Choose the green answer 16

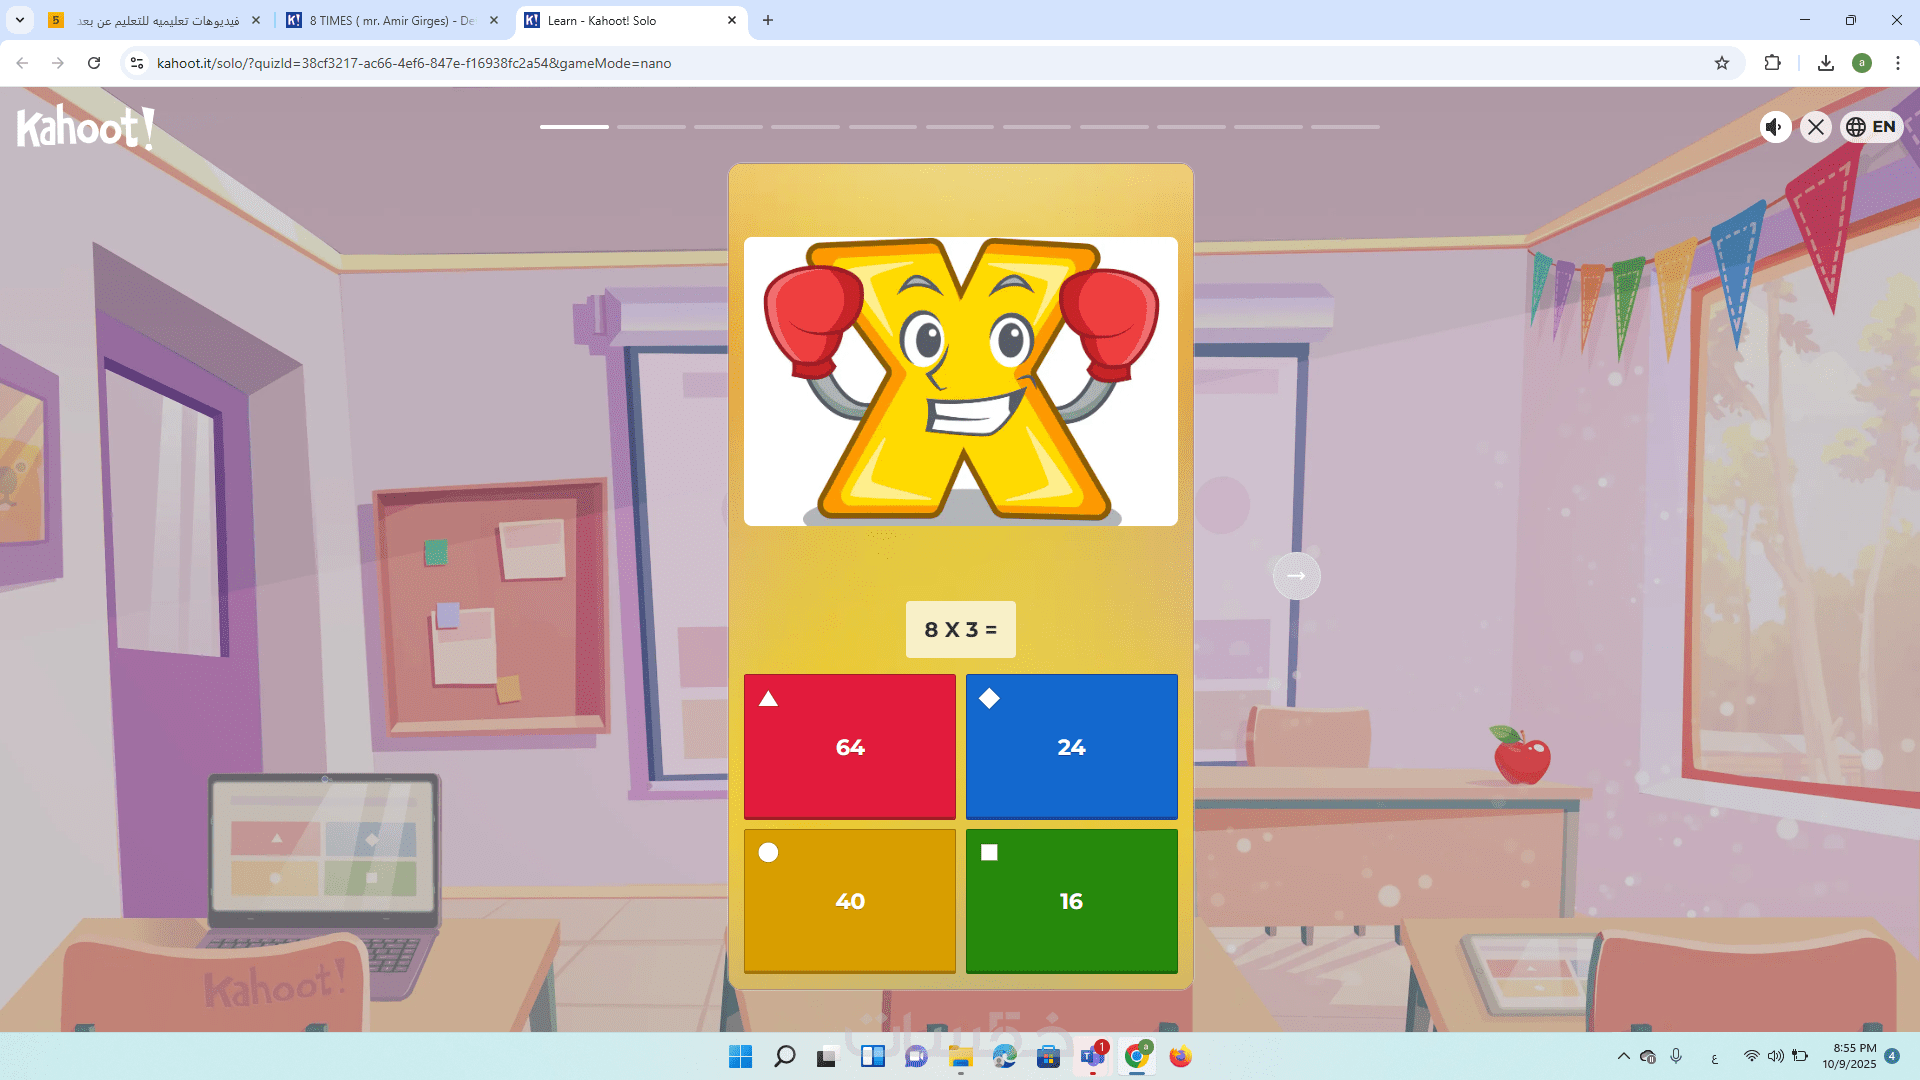pyautogui.click(x=1071, y=901)
